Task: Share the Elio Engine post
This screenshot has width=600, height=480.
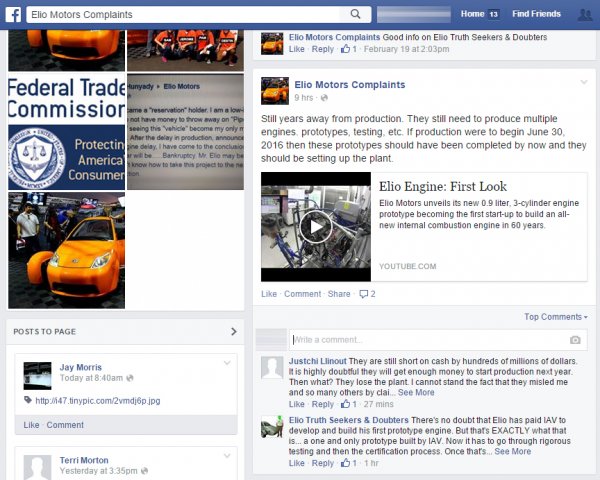Action: click(x=339, y=294)
